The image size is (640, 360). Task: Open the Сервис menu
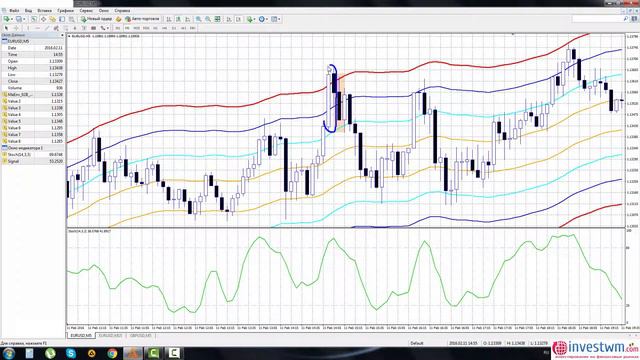coord(86,10)
